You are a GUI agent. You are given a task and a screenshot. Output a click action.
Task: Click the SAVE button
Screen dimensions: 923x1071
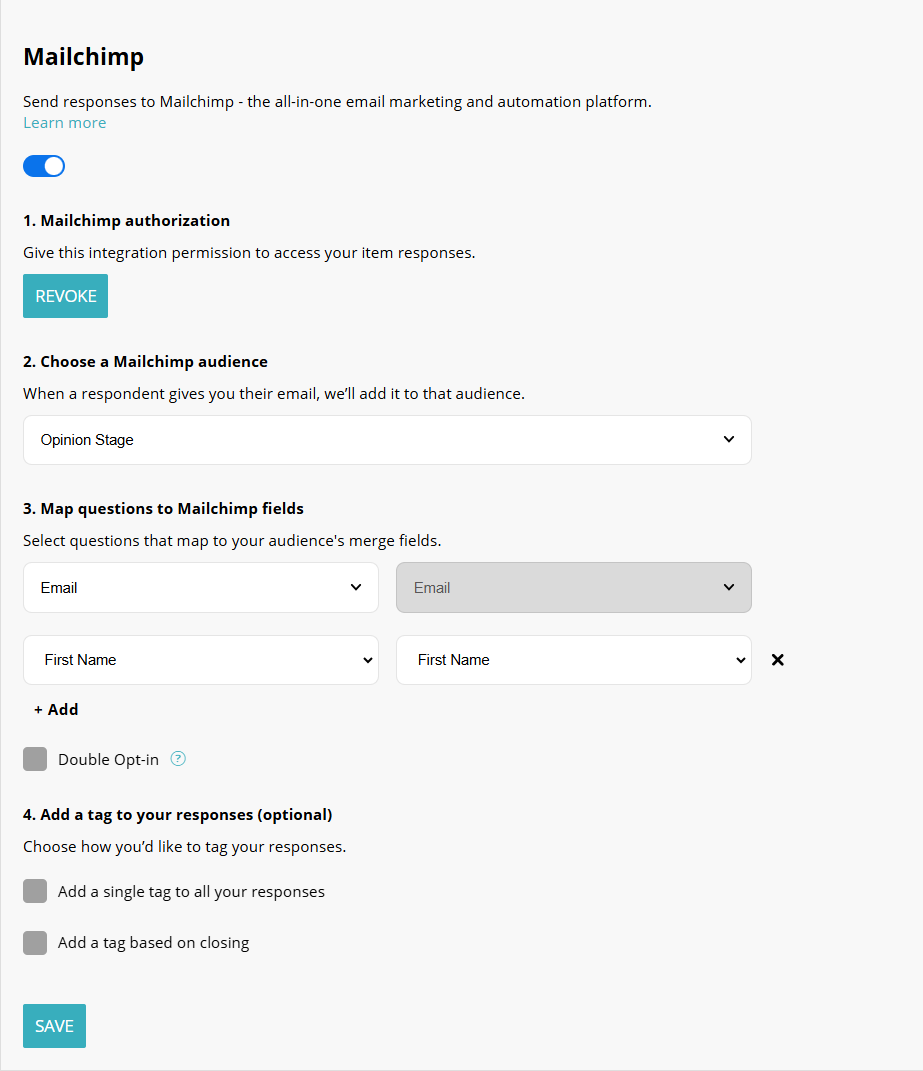pyautogui.click(x=54, y=1025)
